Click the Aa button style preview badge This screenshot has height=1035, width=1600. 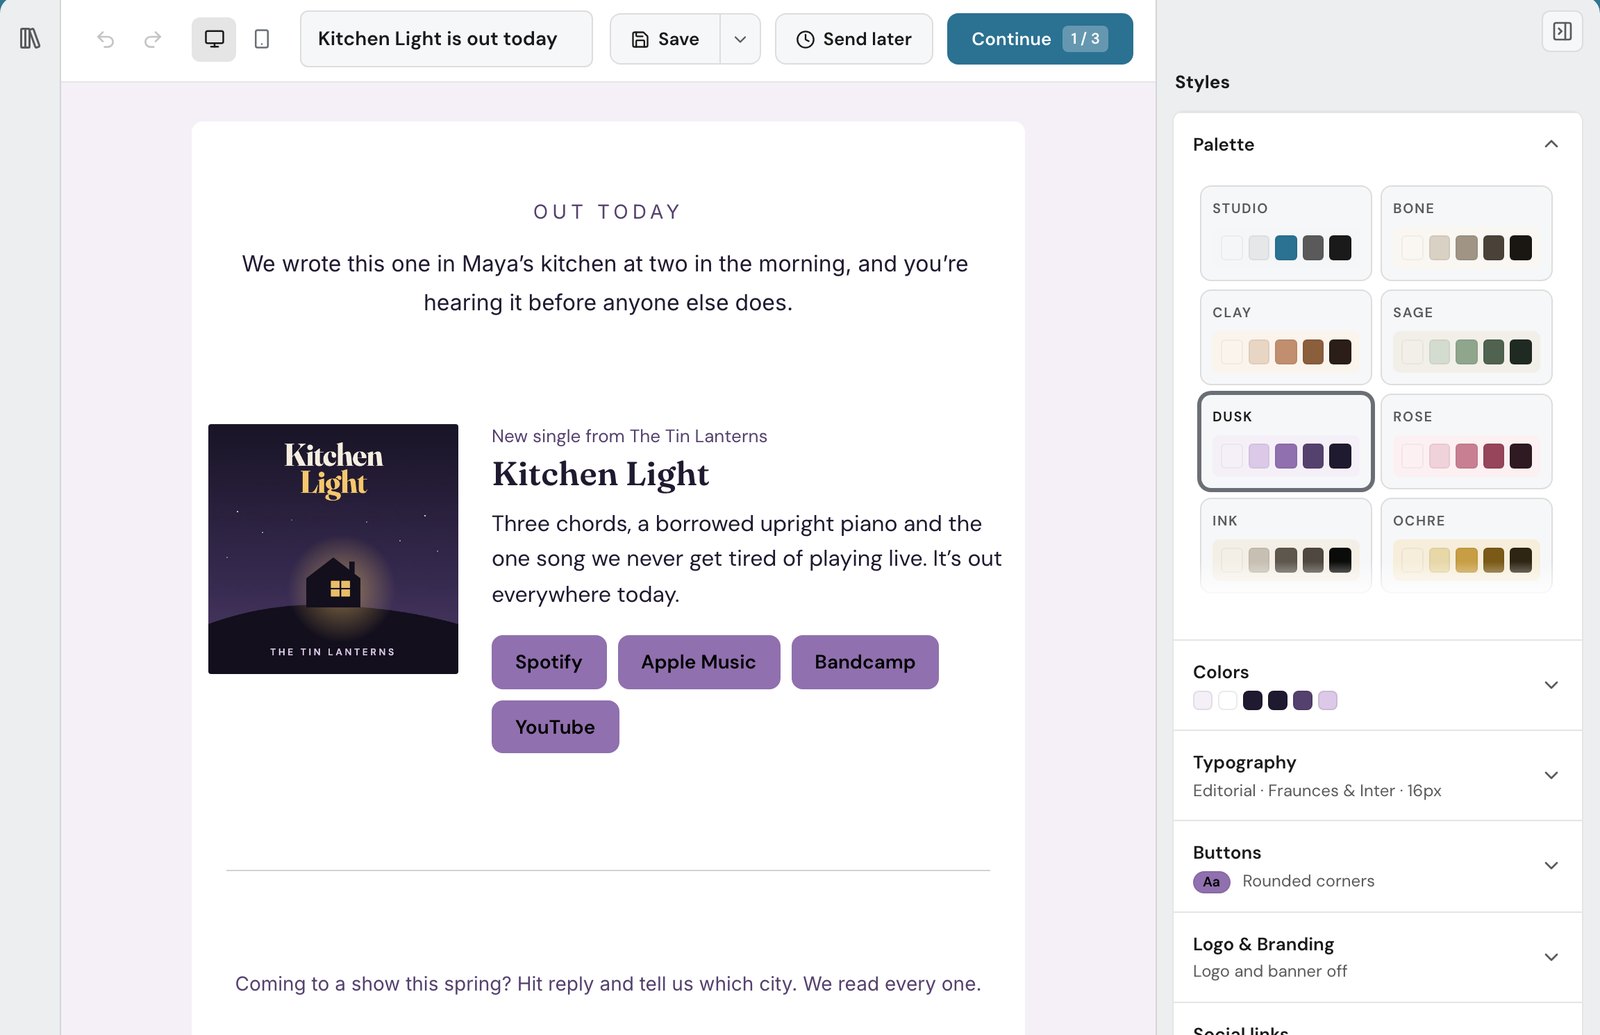point(1211,882)
